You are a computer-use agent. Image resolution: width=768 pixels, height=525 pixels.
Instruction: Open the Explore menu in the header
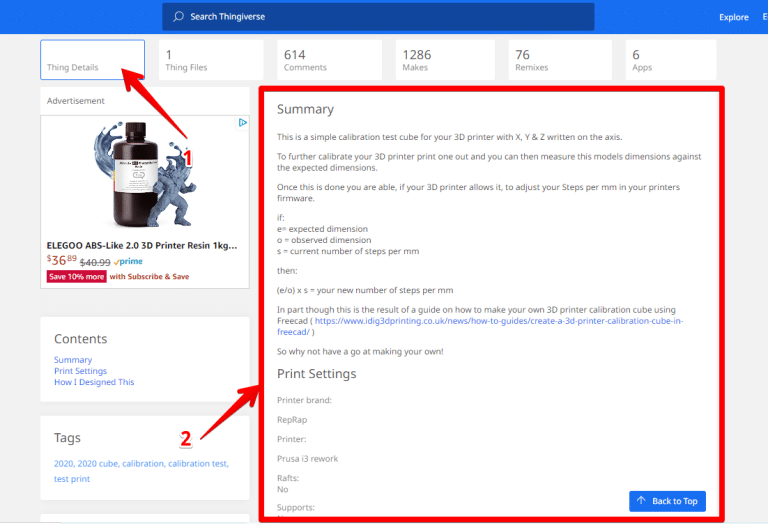coord(733,17)
